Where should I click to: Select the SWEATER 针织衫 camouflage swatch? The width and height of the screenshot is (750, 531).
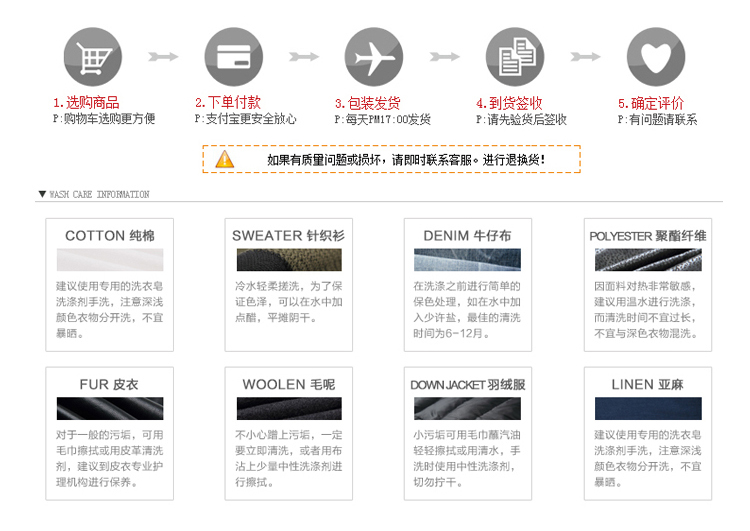[x=288, y=260]
